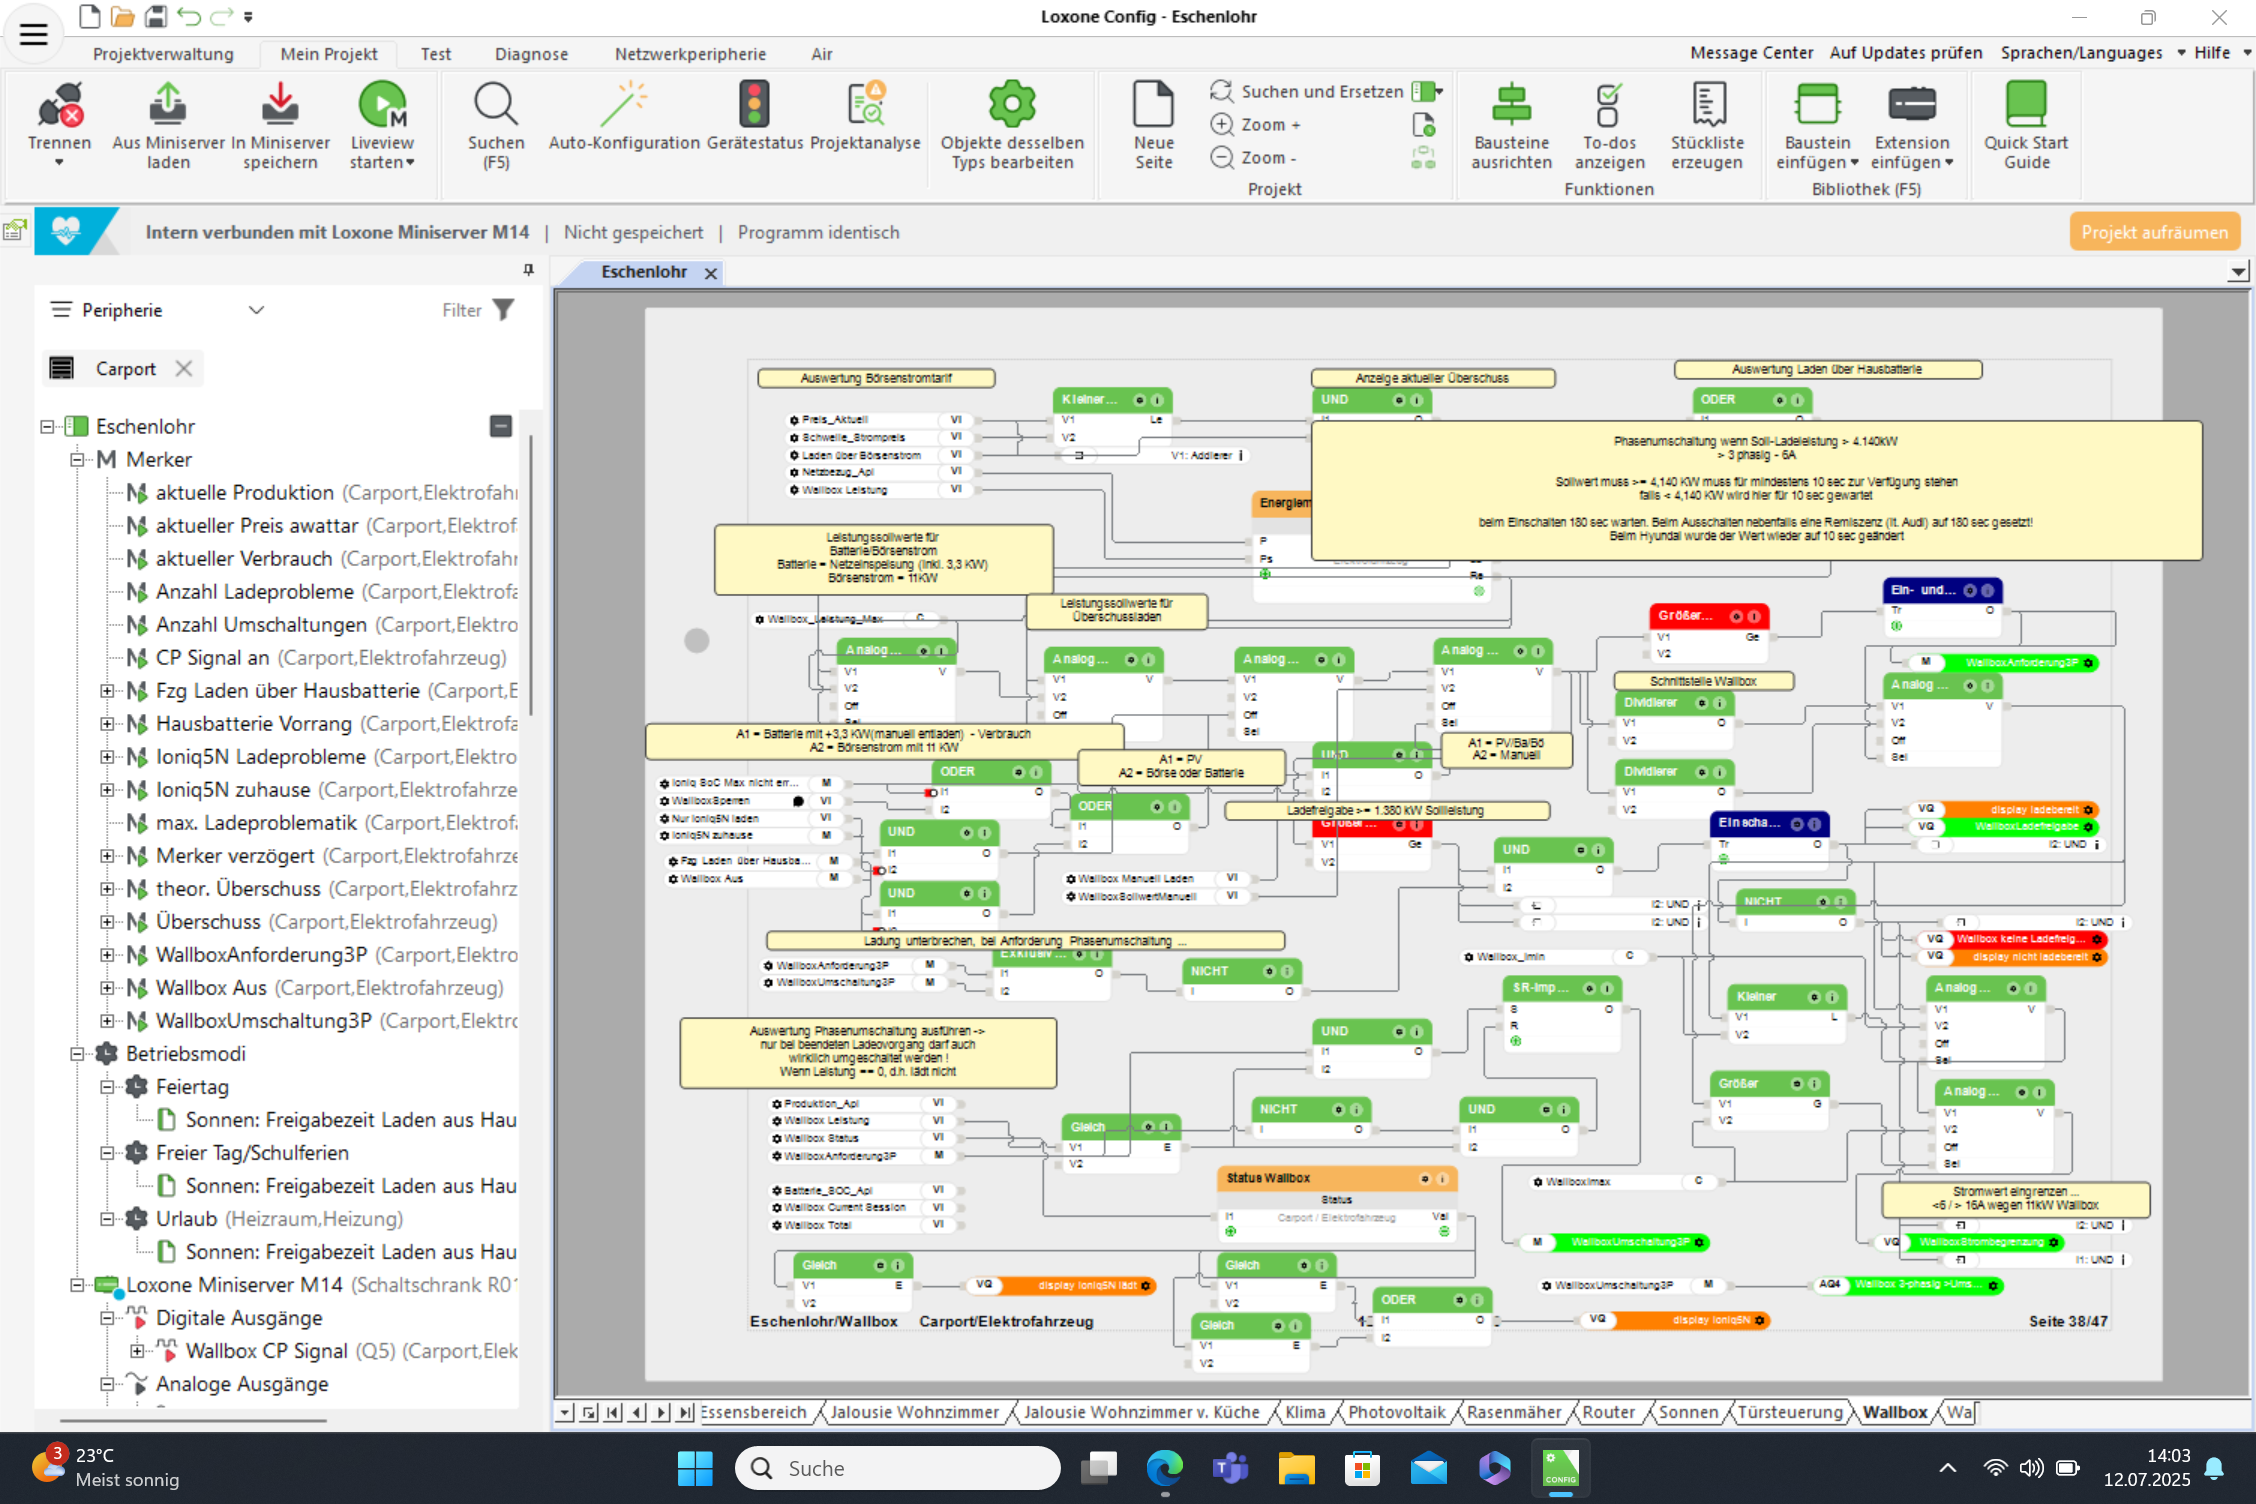Start Liveview with the play icon
The image size is (2256, 1504).
(382, 106)
